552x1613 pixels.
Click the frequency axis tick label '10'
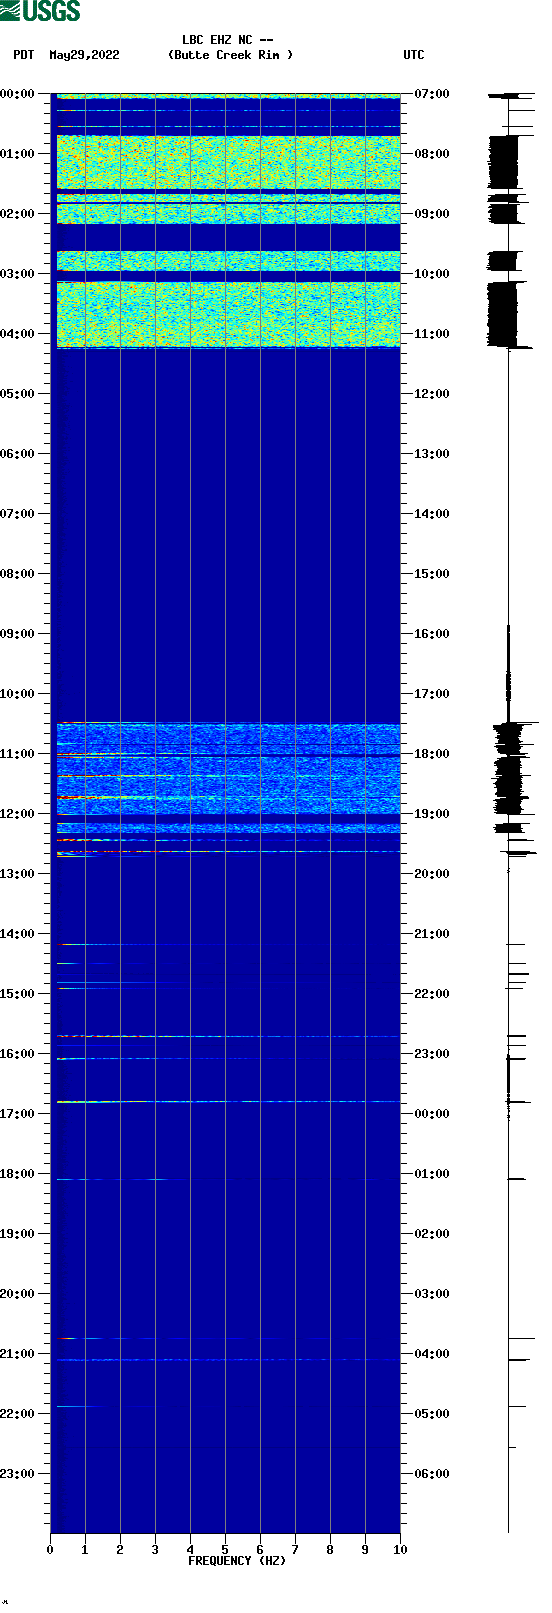[400, 1550]
